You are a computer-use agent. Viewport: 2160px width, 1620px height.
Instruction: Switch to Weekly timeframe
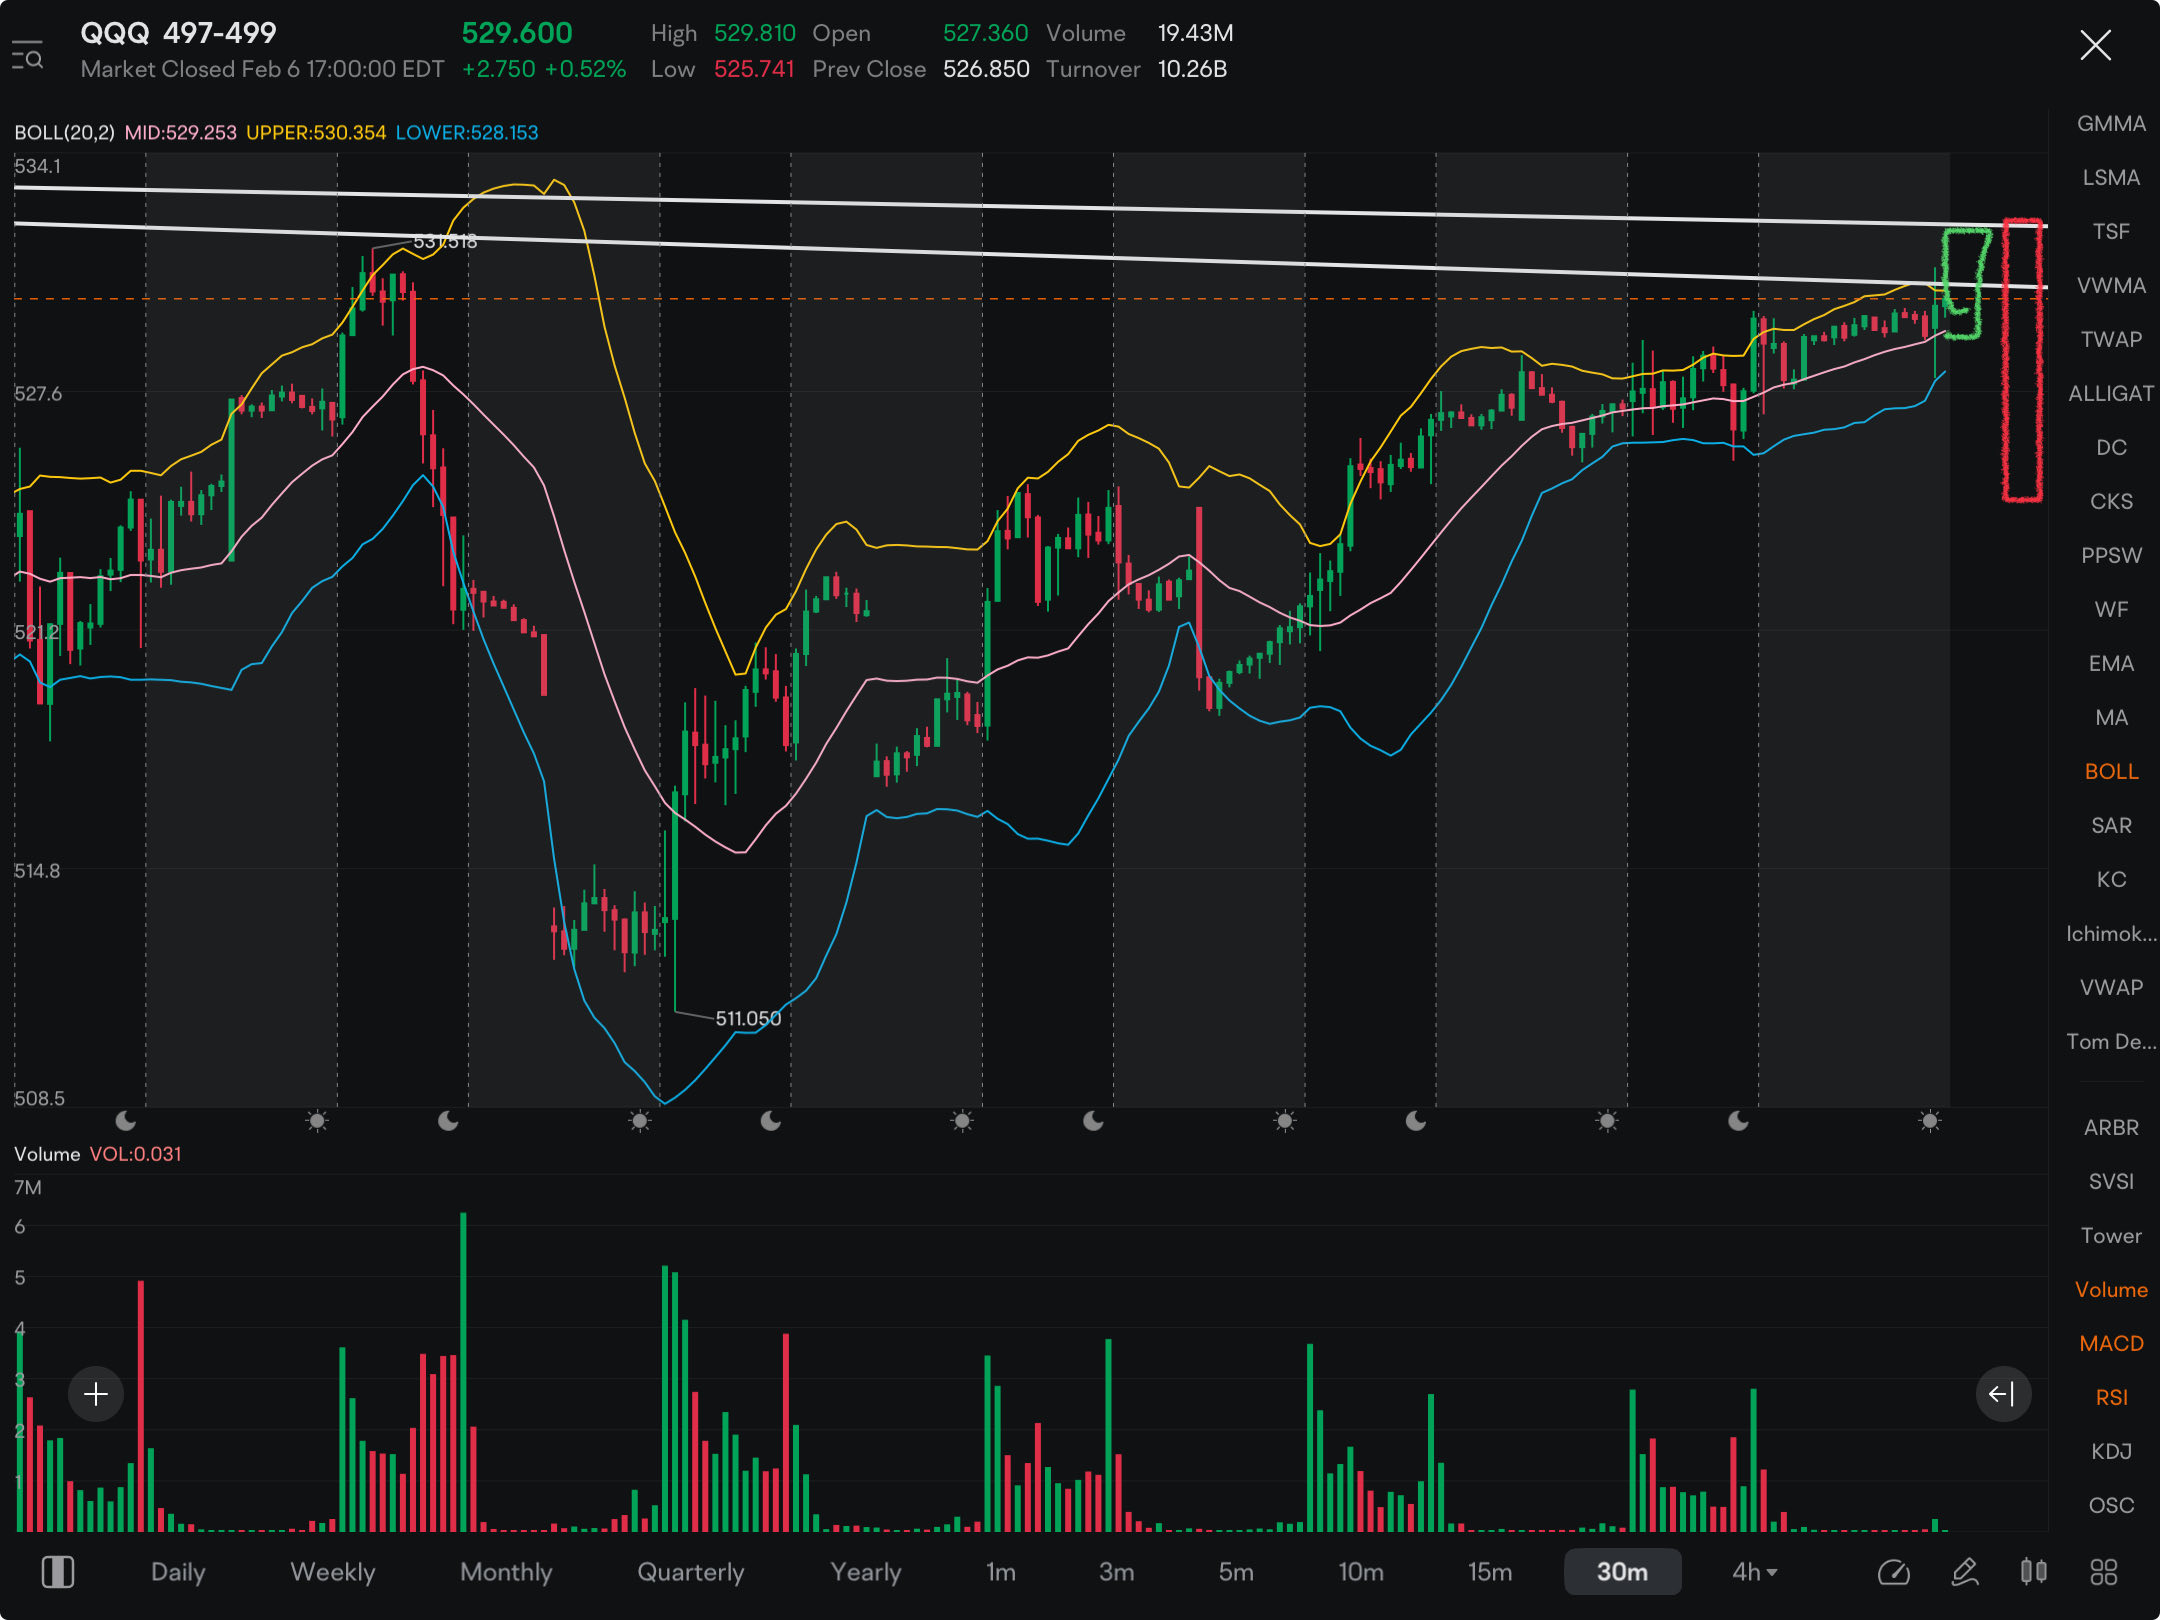pyautogui.click(x=333, y=1572)
